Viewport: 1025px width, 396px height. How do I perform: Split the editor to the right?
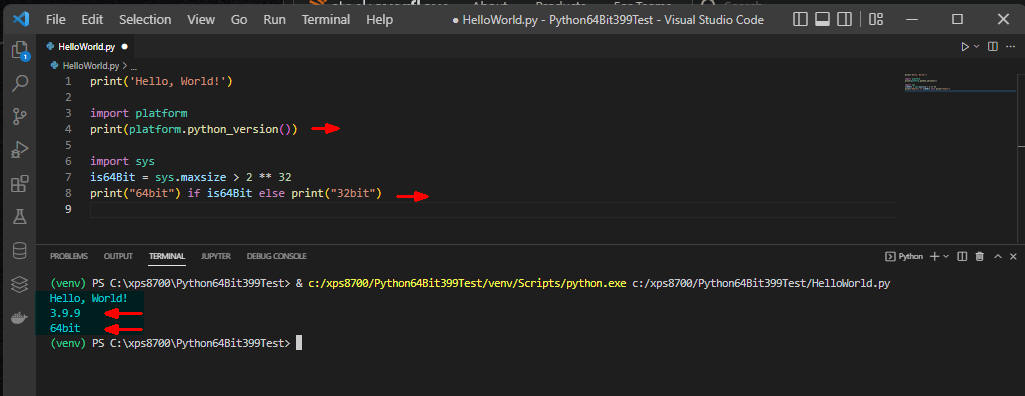coord(992,46)
